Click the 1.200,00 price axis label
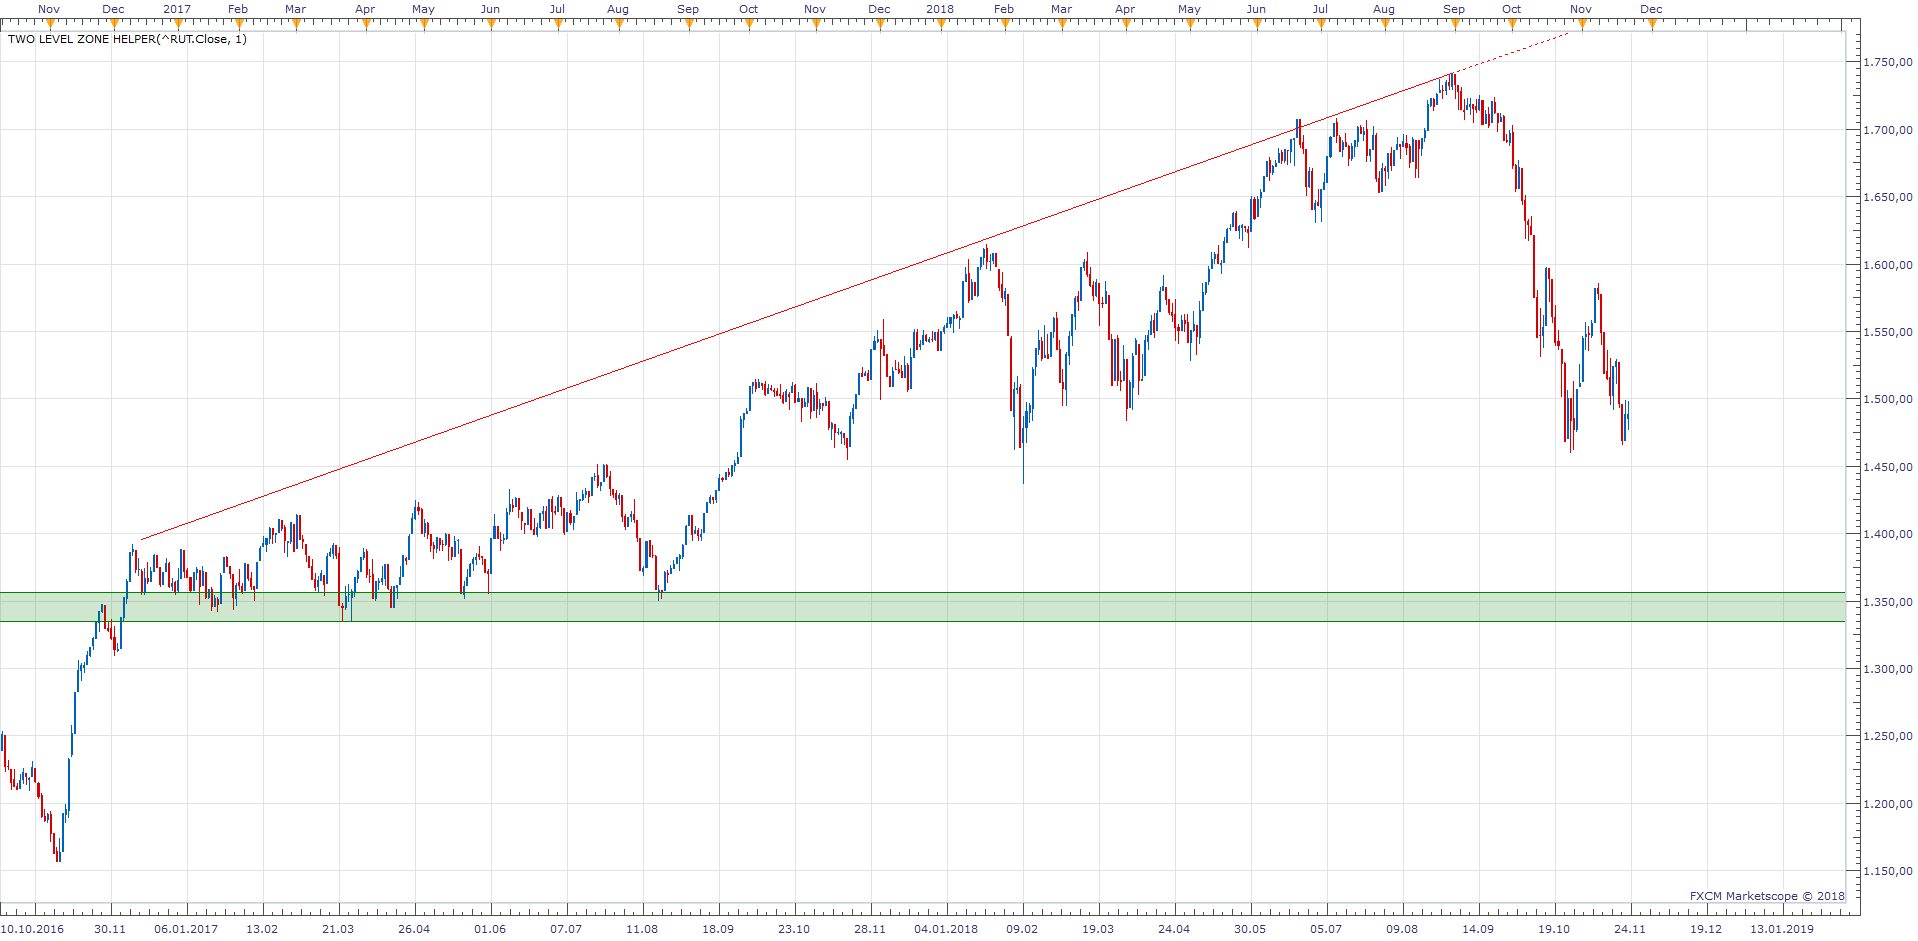 [1887, 804]
